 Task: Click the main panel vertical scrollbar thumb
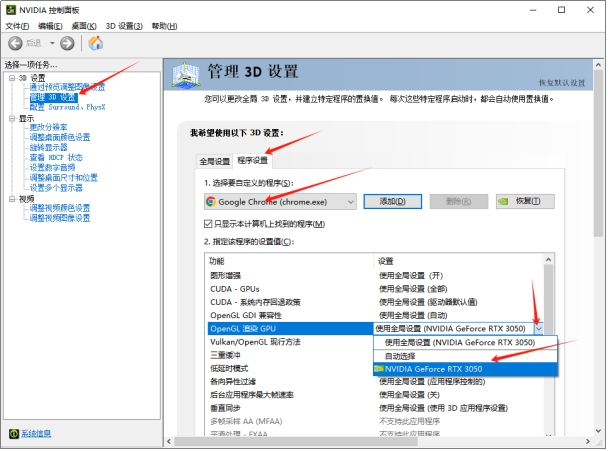tap(598, 153)
